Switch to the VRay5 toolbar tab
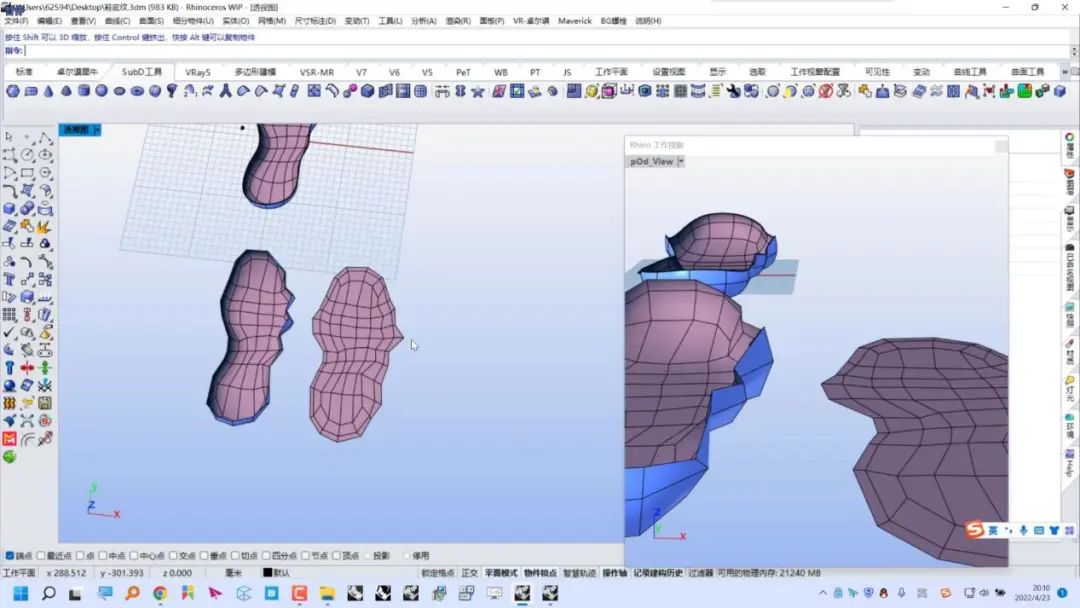 click(198, 72)
